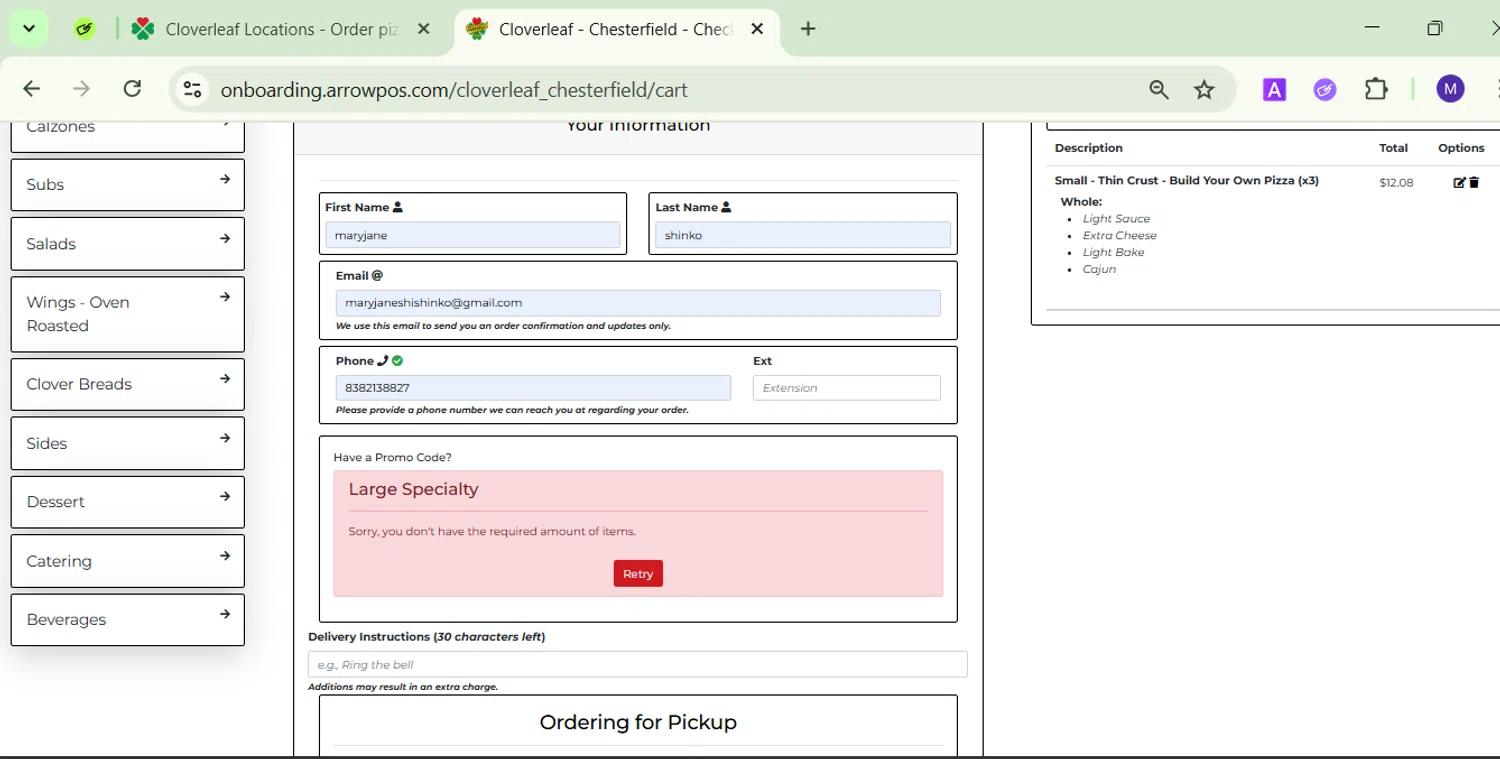Open the page zoom magnifier icon

pos(1159,90)
